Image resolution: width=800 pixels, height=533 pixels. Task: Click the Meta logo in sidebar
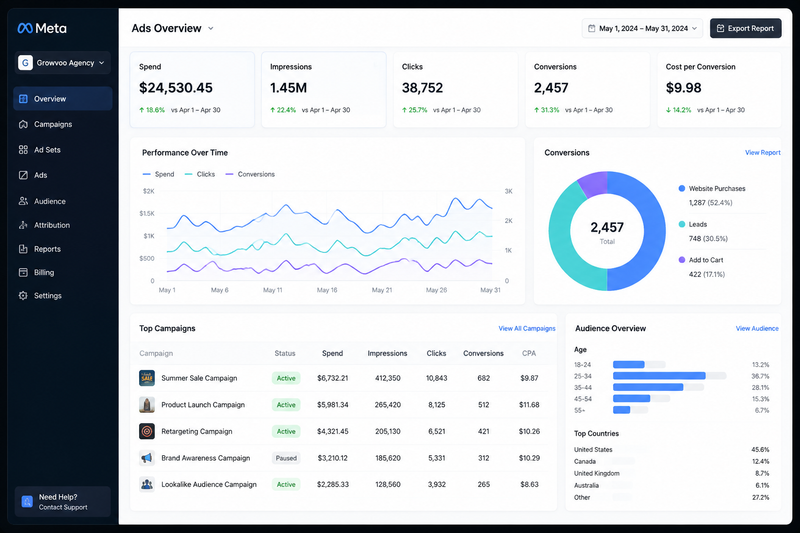coord(42,28)
